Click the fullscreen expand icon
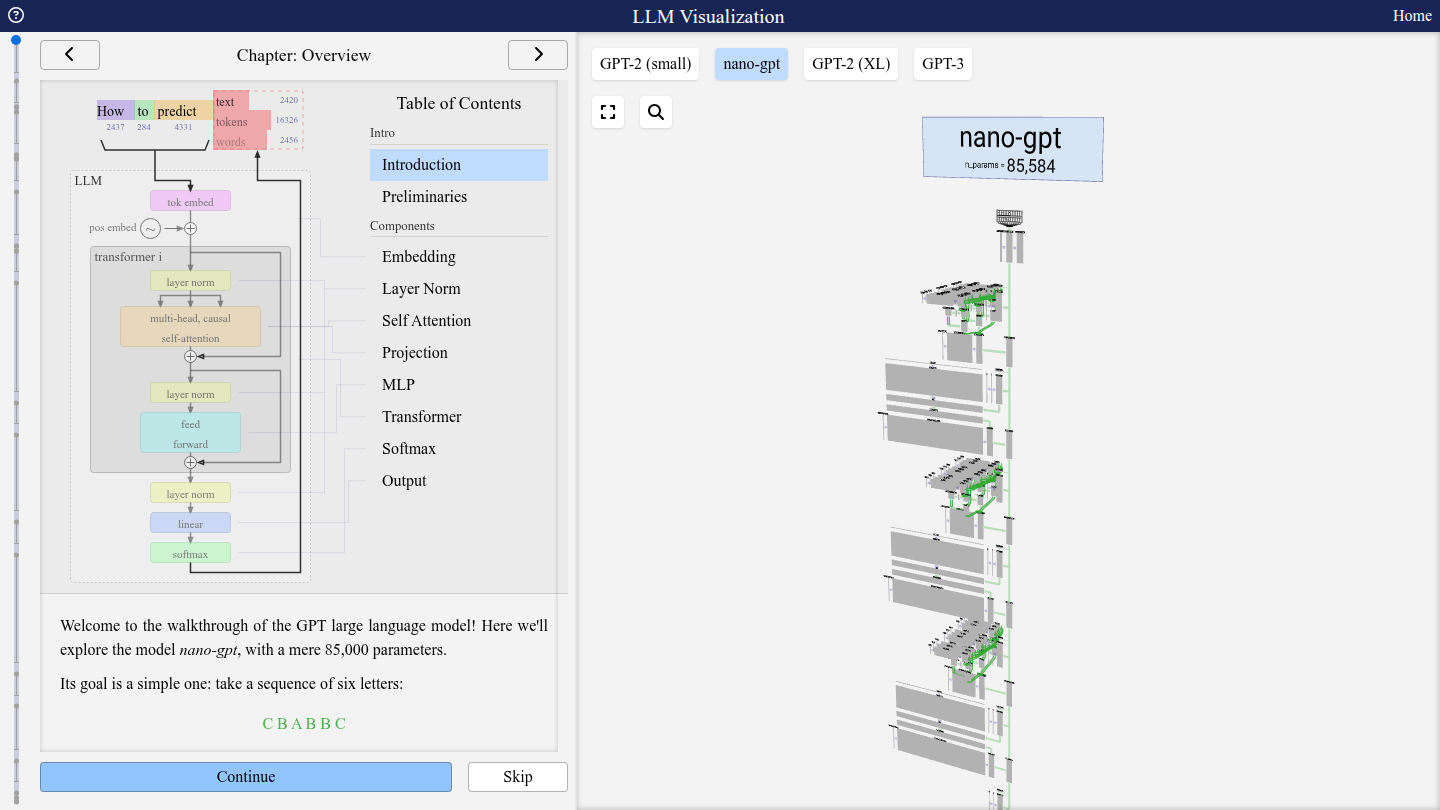Image resolution: width=1440 pixels, height=810 pixels. tap(608, 112)
